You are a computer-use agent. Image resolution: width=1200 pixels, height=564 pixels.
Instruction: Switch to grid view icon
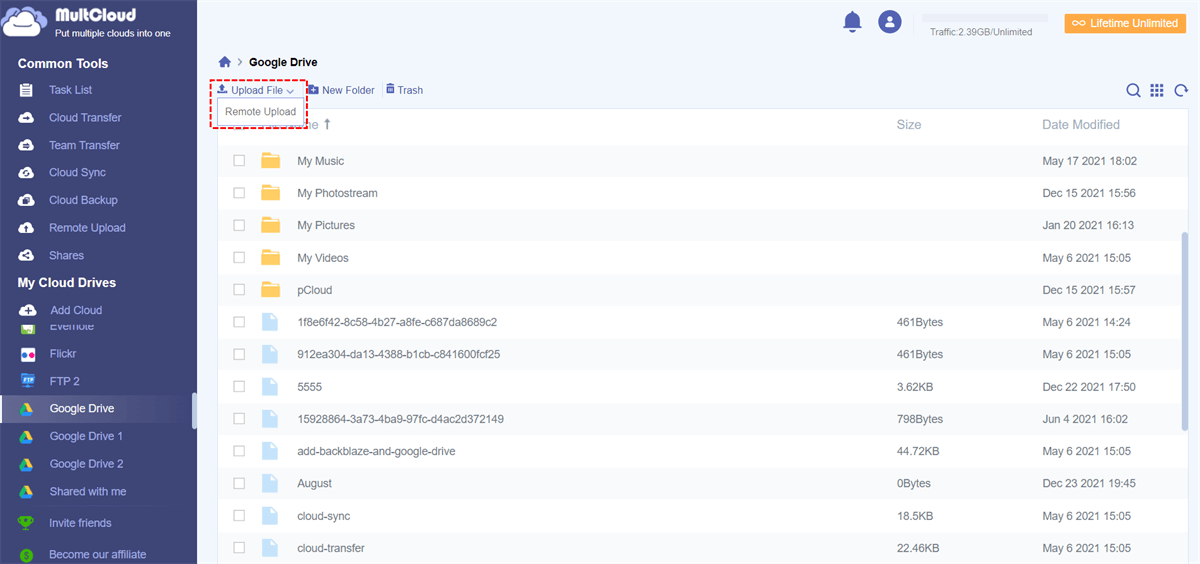[1157, 90]
